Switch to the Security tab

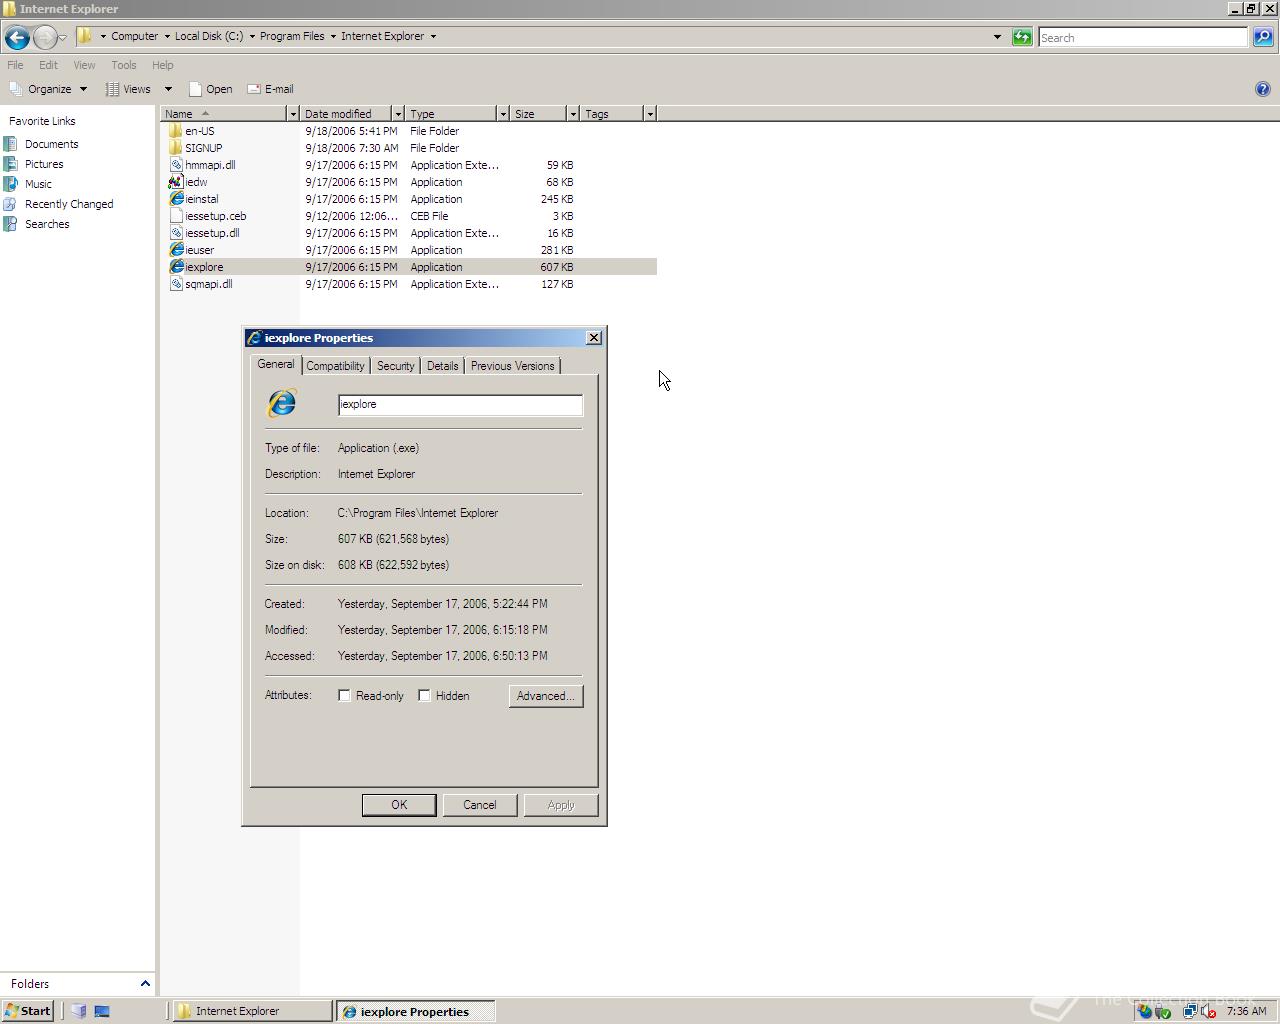tap(395, 366)
